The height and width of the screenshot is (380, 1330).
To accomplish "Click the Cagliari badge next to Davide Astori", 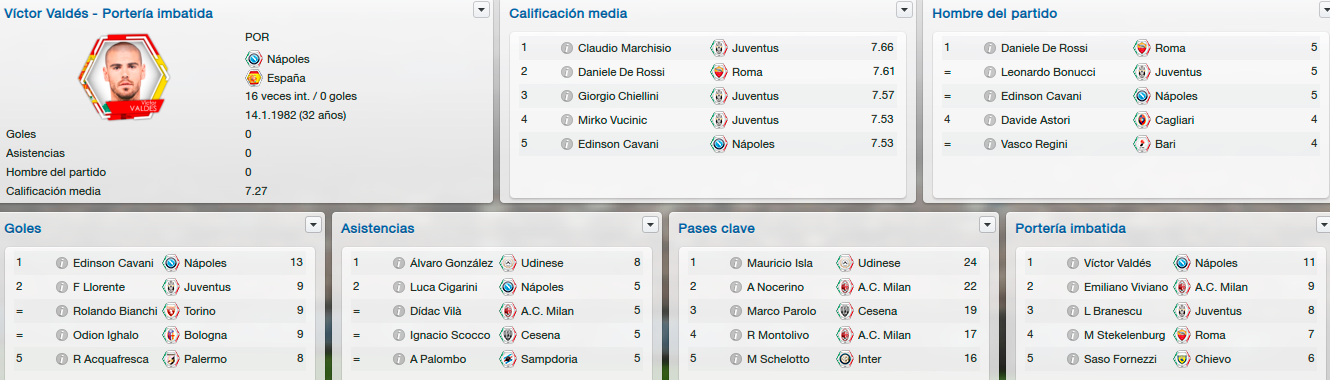I will click(x=1141, y=120).
